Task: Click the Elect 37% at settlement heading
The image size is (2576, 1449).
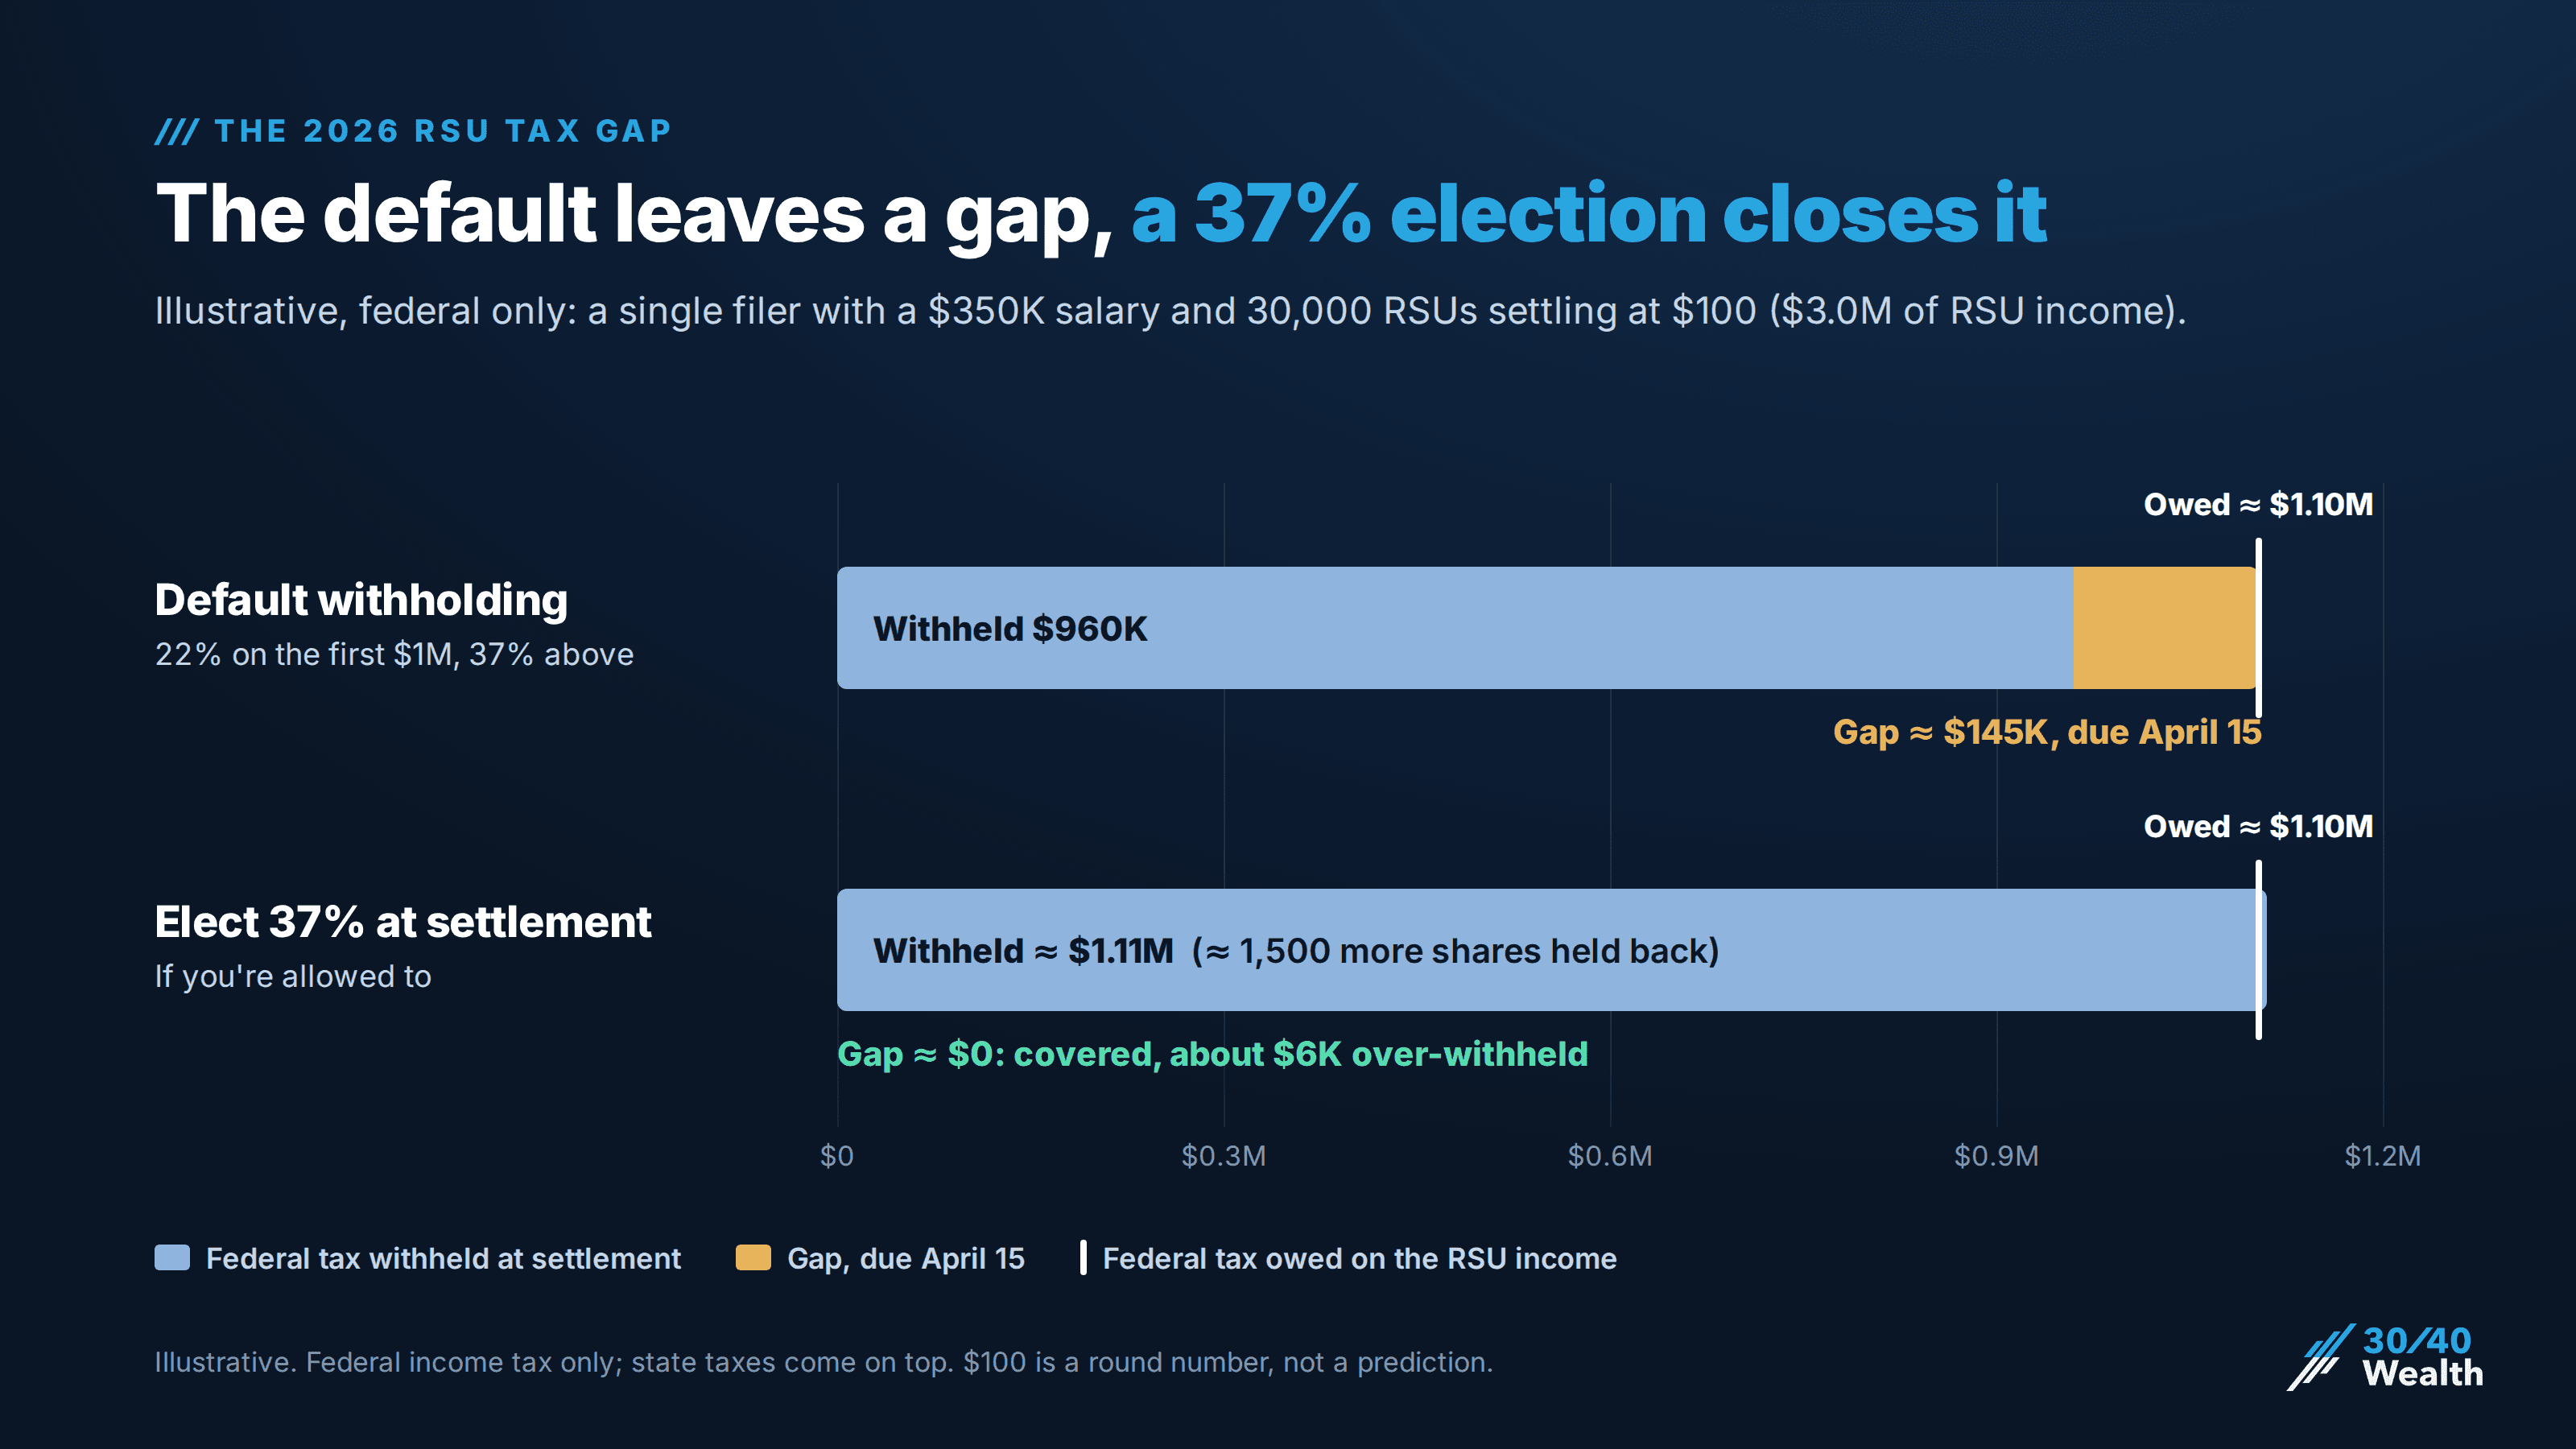Action: [x=403, y=922]
